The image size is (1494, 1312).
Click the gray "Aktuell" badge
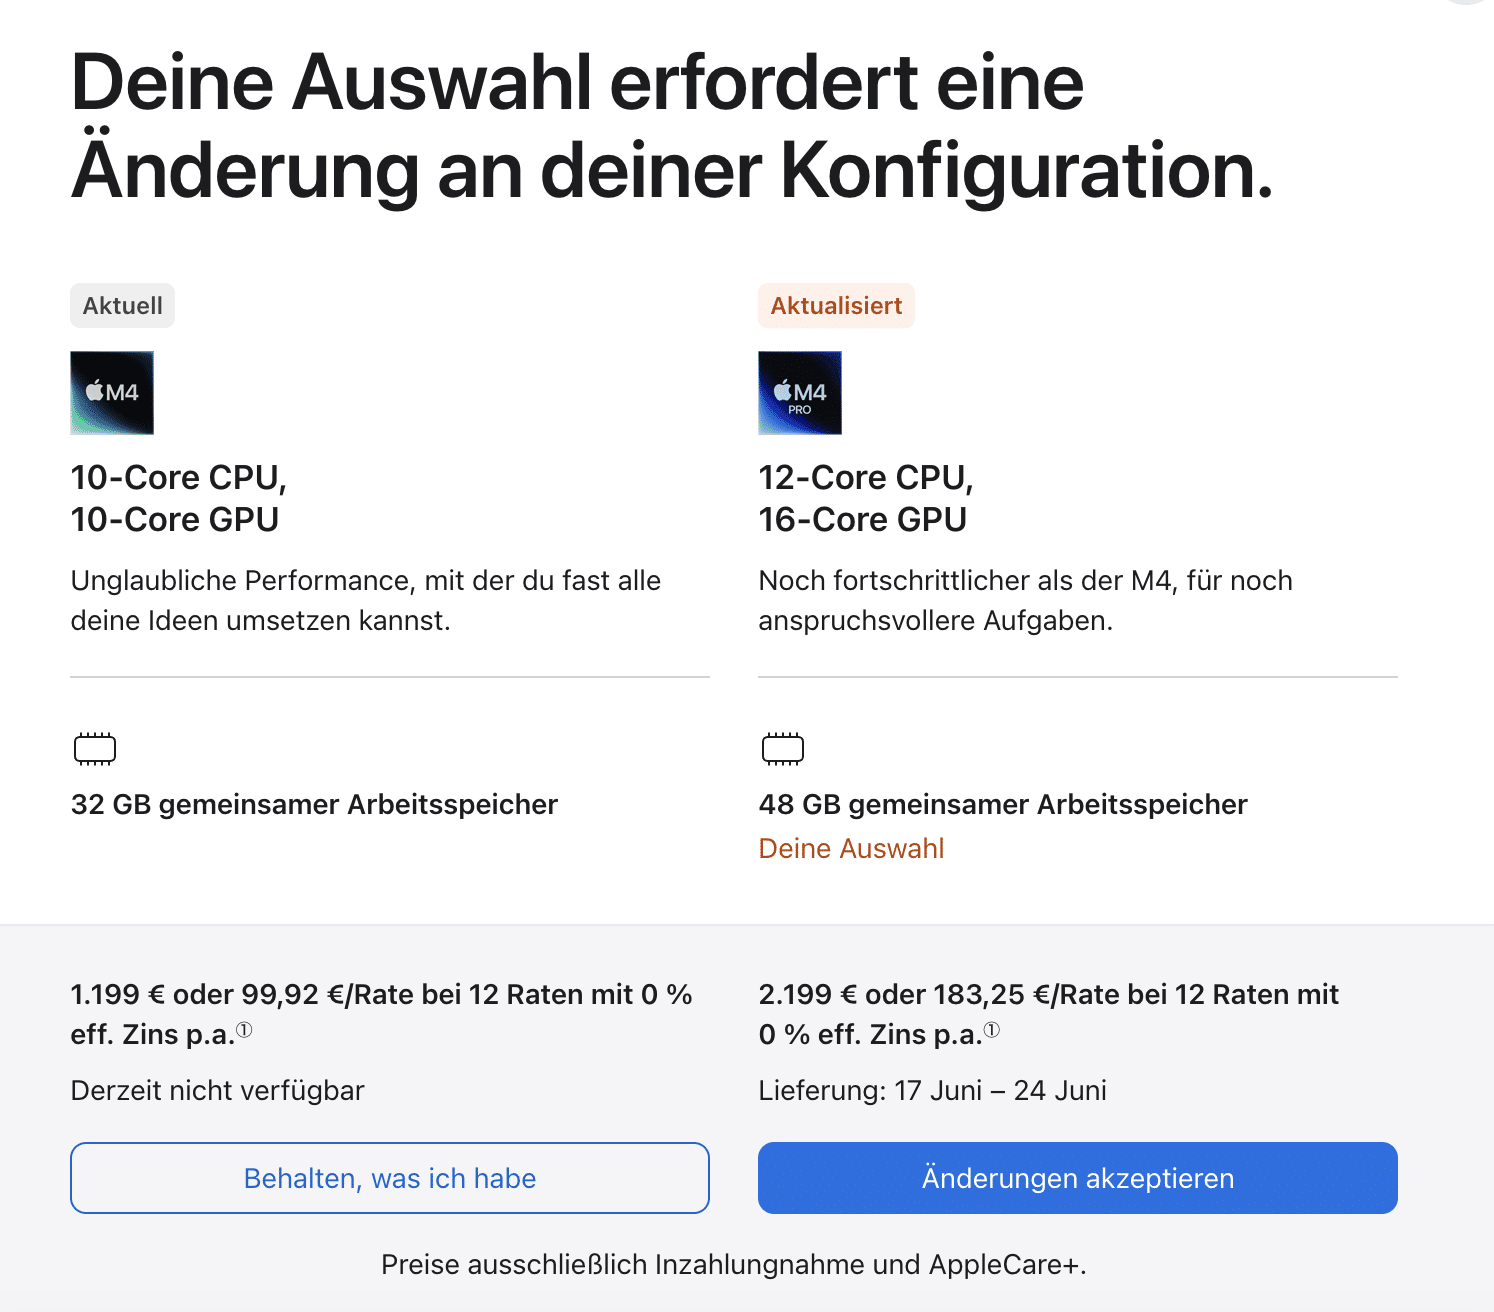coord(122,306)
